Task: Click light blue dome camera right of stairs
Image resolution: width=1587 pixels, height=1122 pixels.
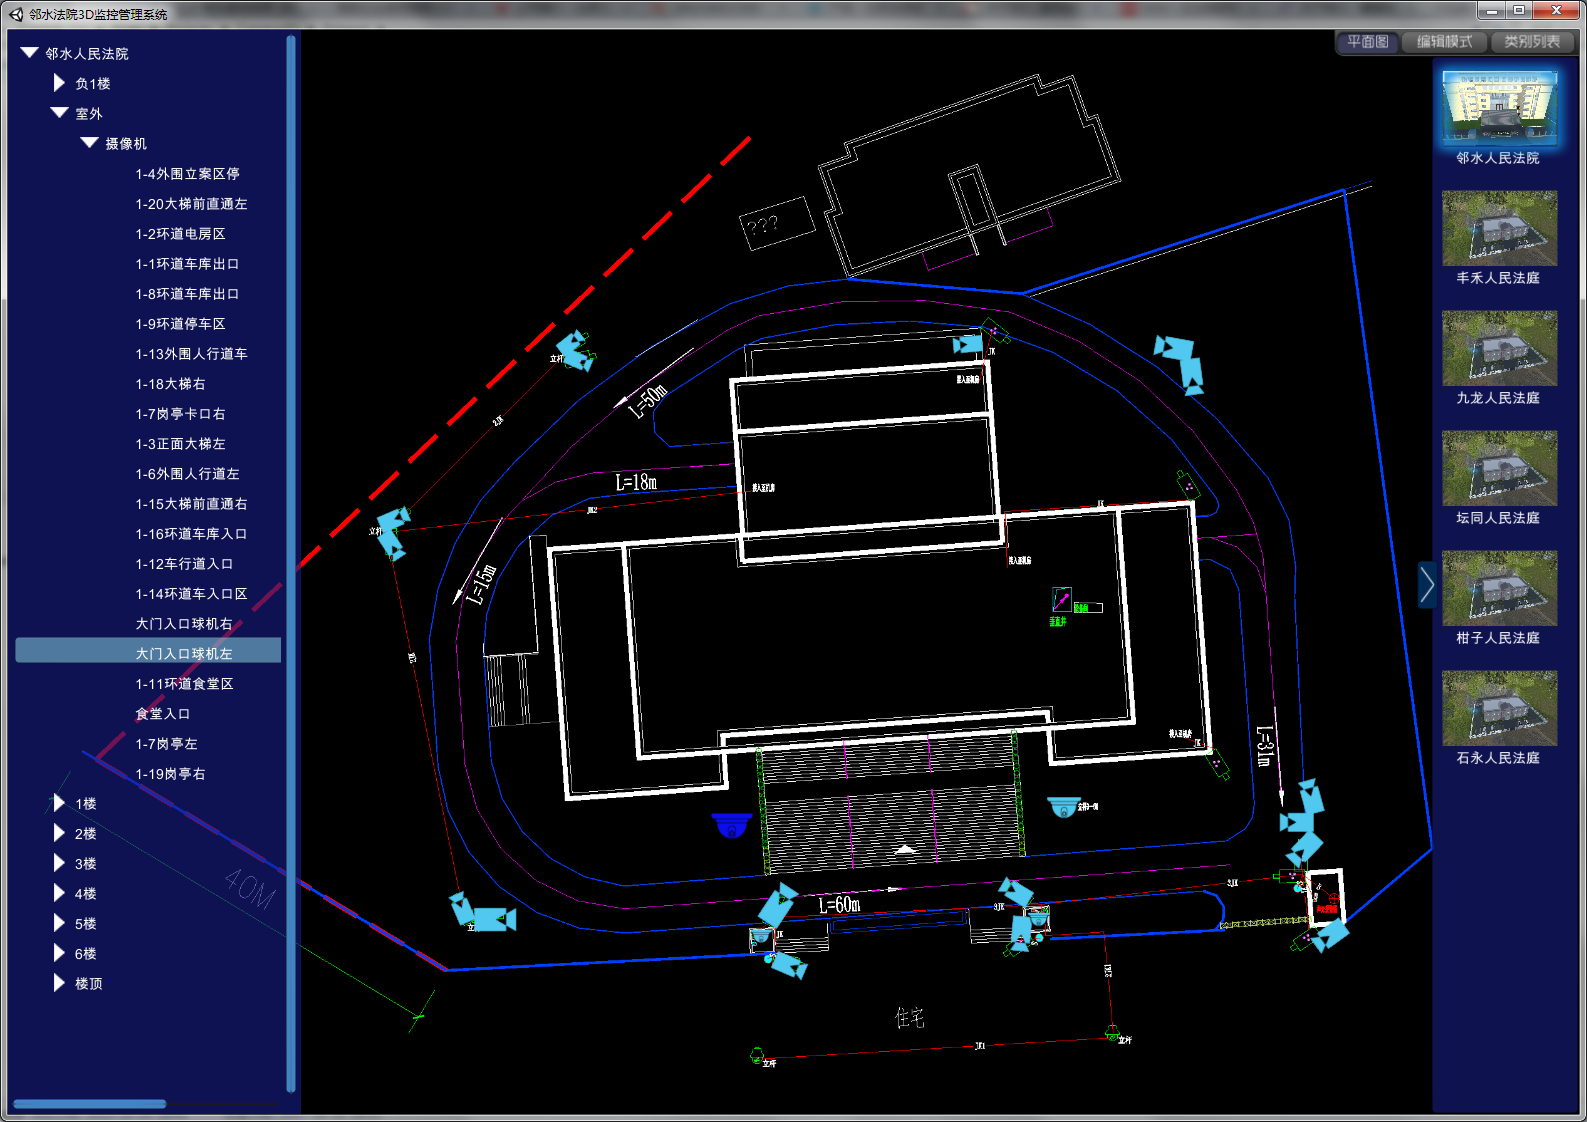Action: click(x=1063, y=807)
